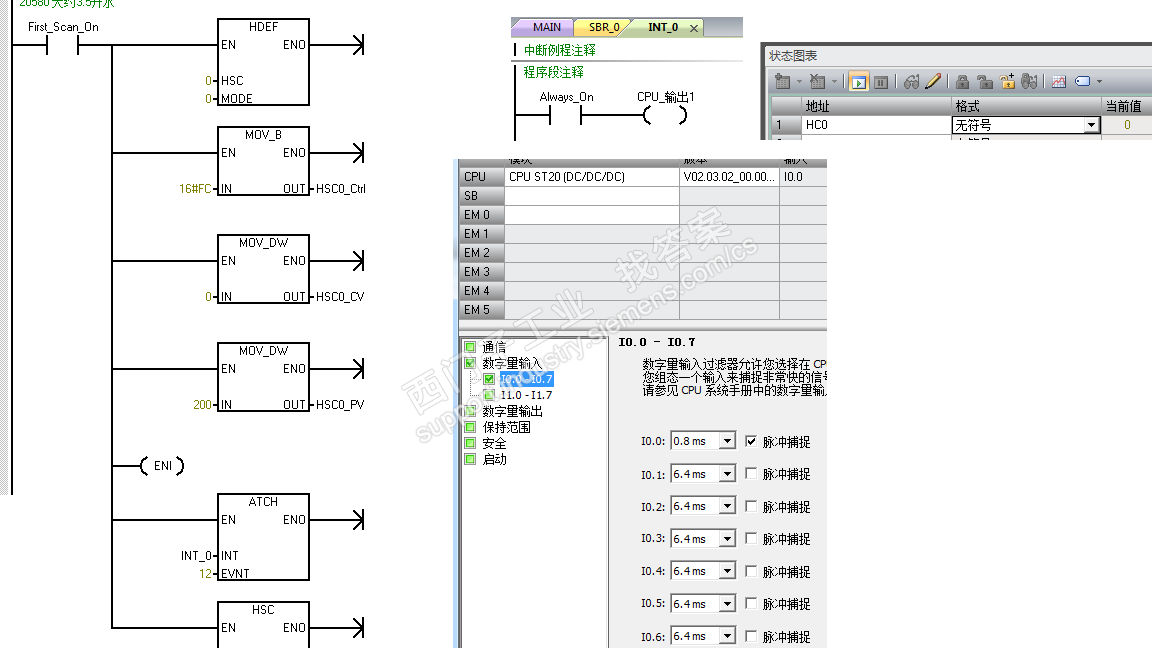
Task: Enable I0.6 脉冲捕捉 checkbox
Action: pos(751,636)
